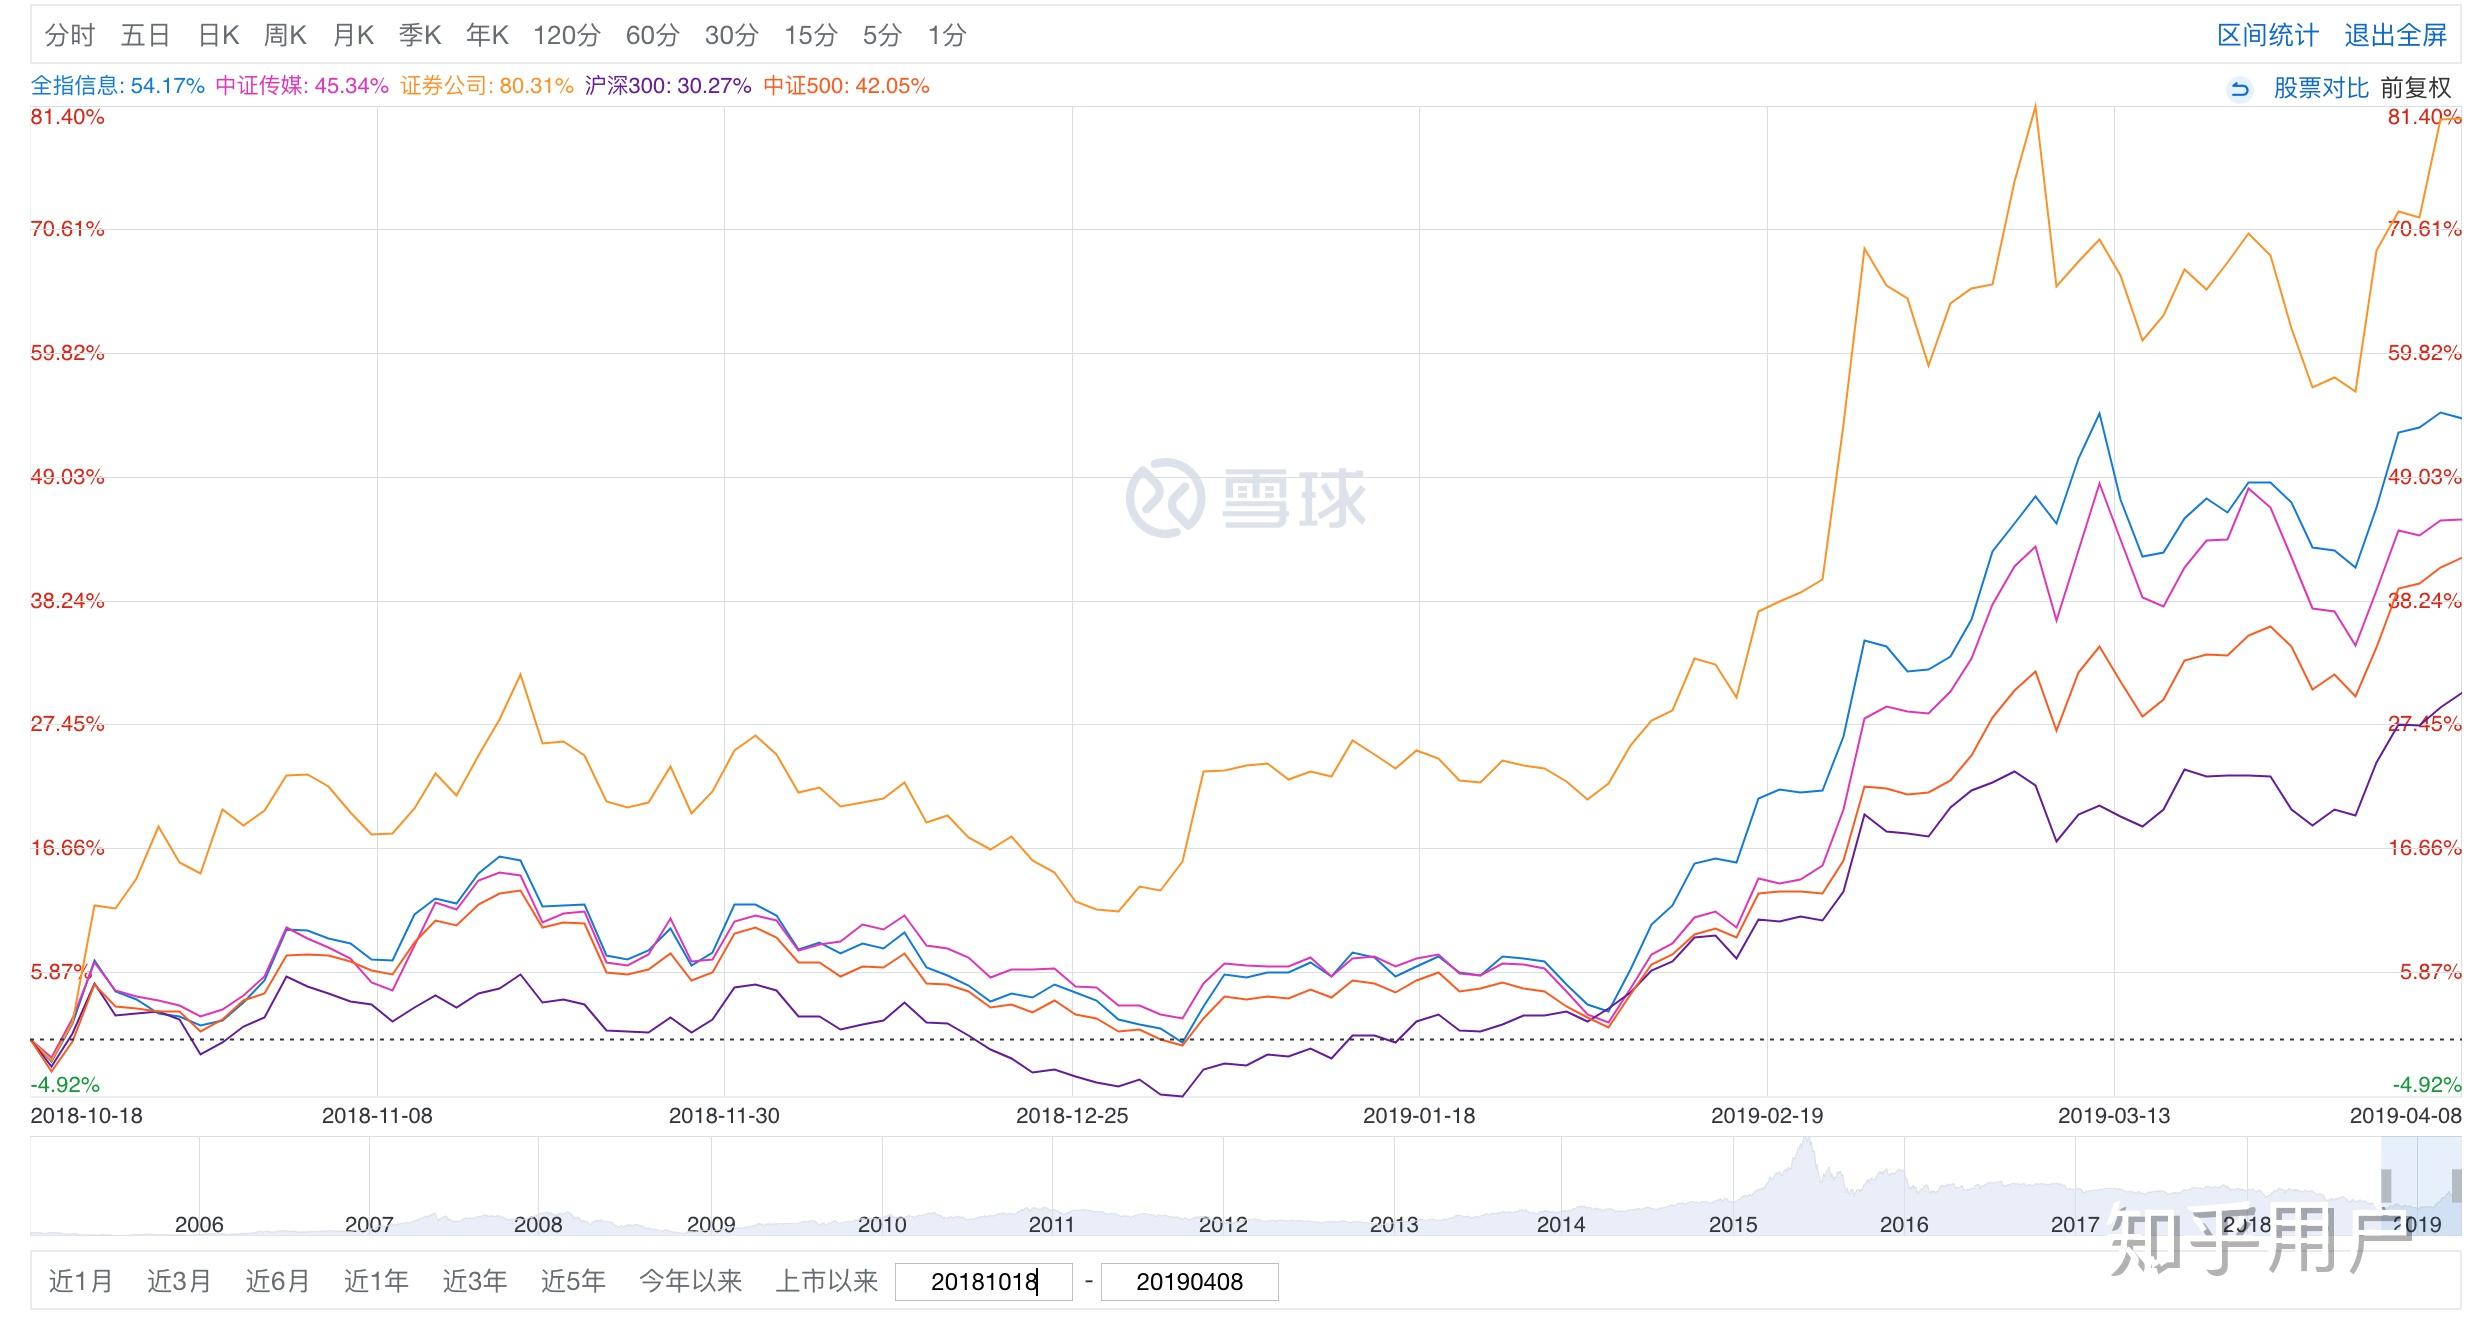
Task: Switch to 周K weekly chart
Action: [284, 36]
